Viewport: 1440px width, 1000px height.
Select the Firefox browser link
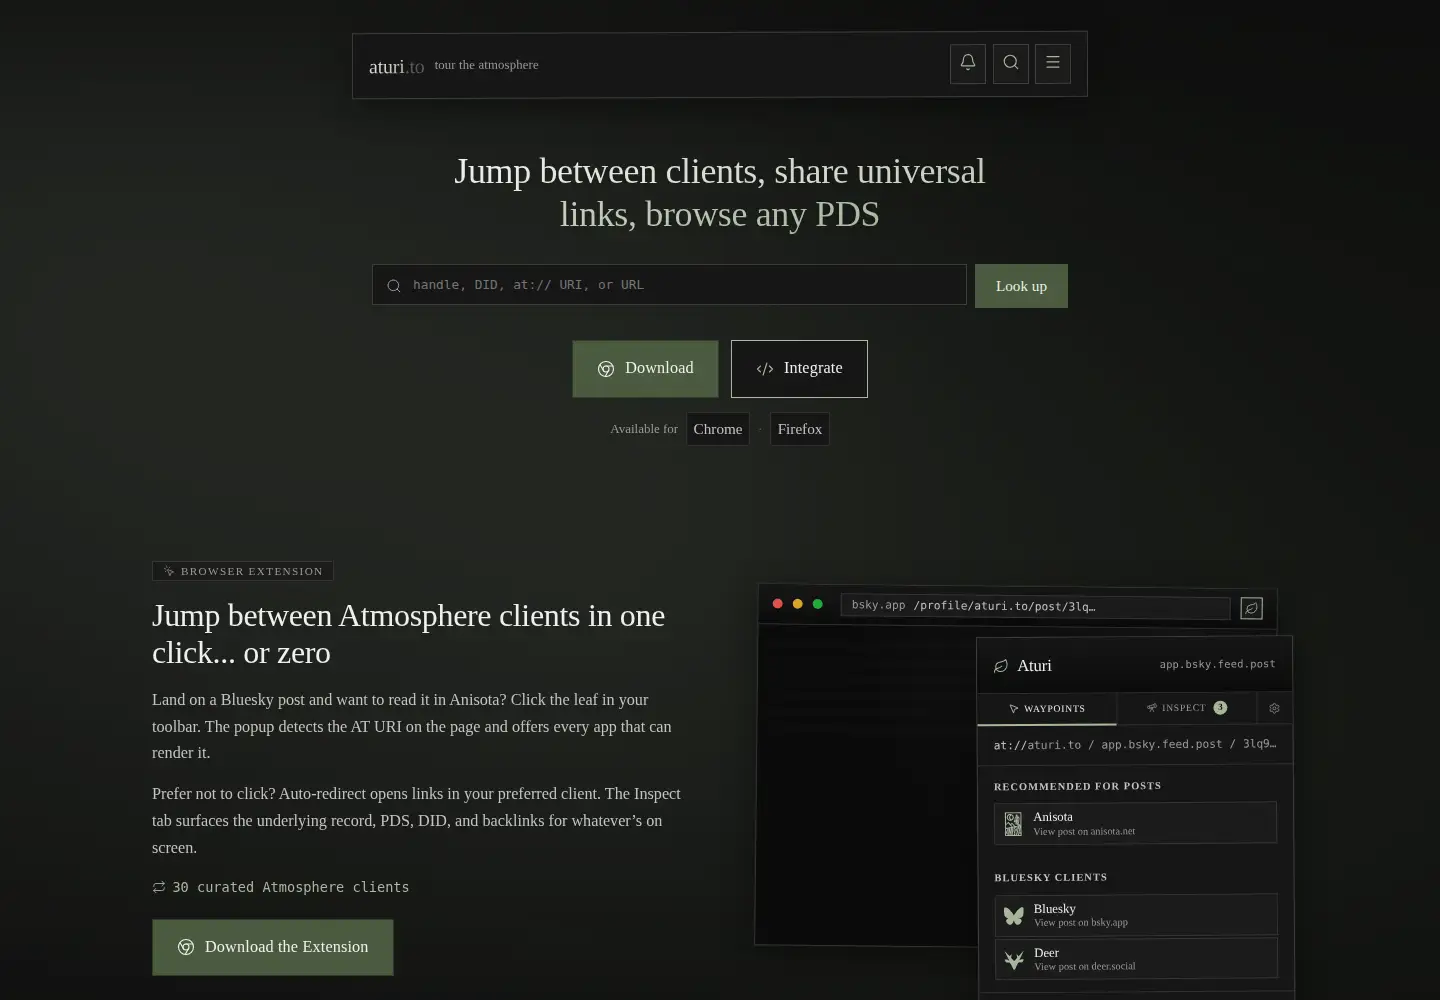pos(800,429)
